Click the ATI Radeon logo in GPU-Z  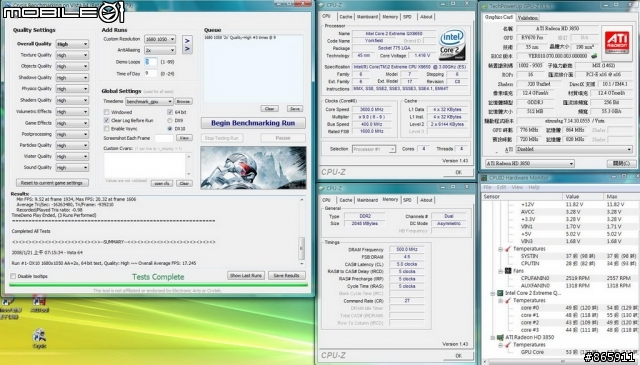tap(617, 42)
